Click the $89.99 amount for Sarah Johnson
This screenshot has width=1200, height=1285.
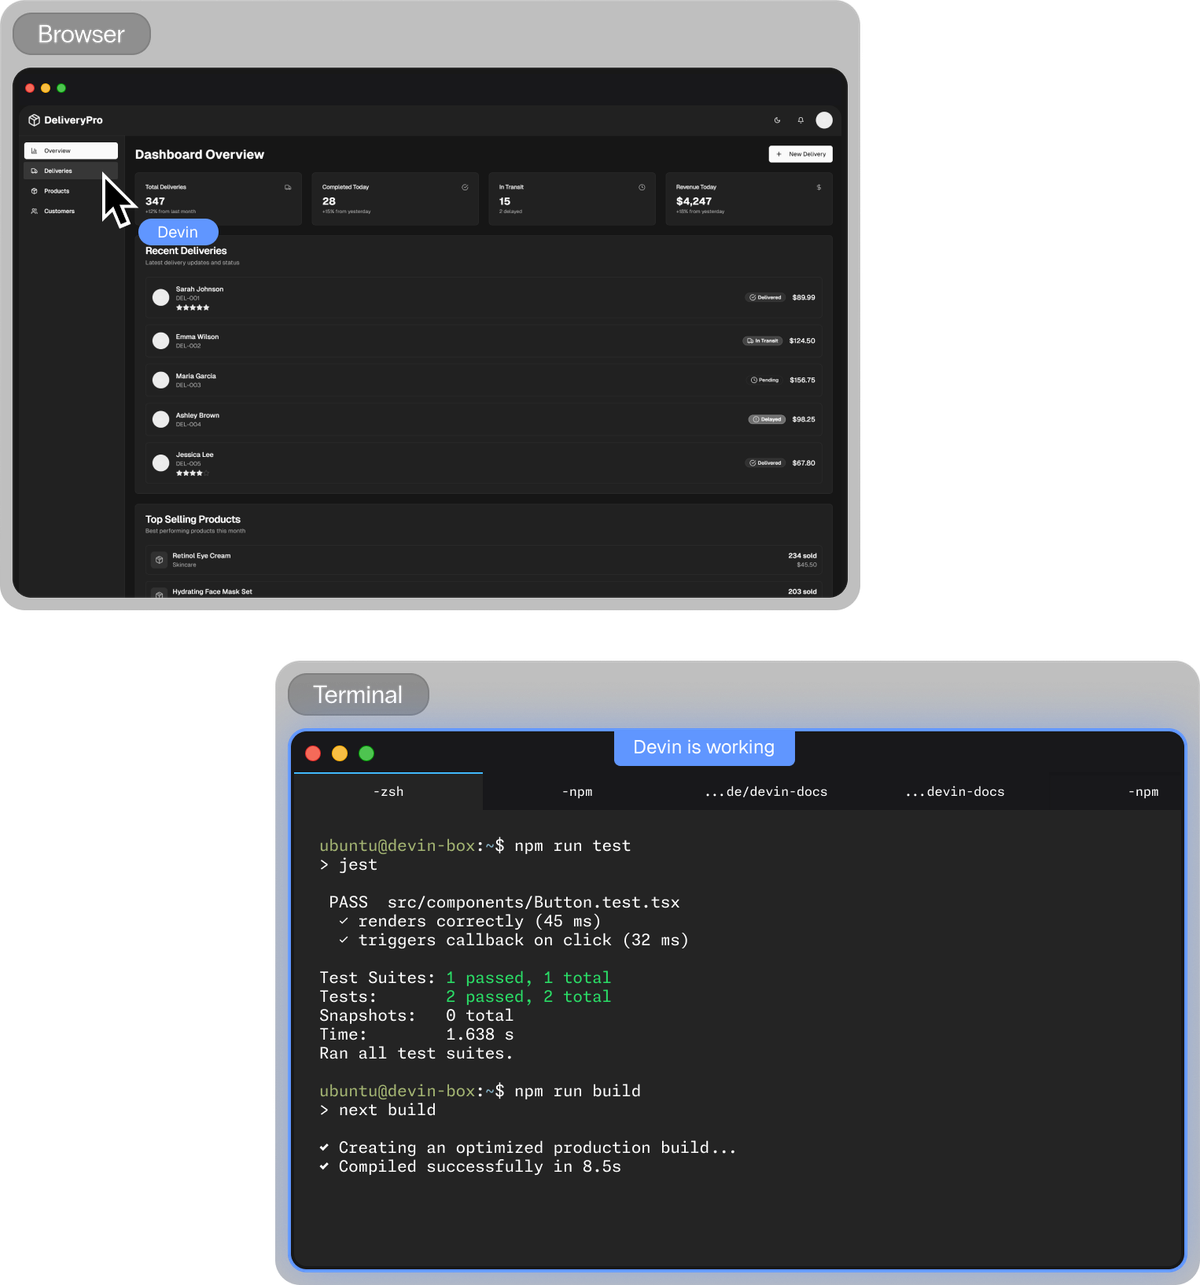point(804,297)
